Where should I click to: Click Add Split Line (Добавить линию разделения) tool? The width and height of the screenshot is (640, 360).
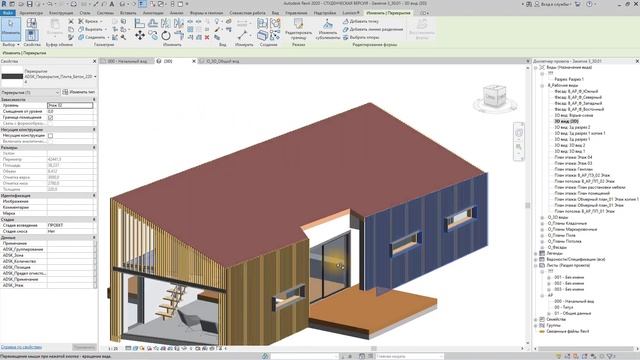373,29
